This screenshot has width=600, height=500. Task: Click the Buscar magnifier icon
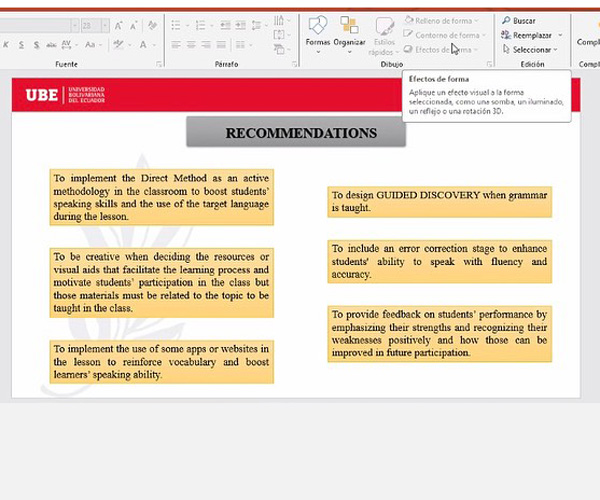tap(506, 20)
